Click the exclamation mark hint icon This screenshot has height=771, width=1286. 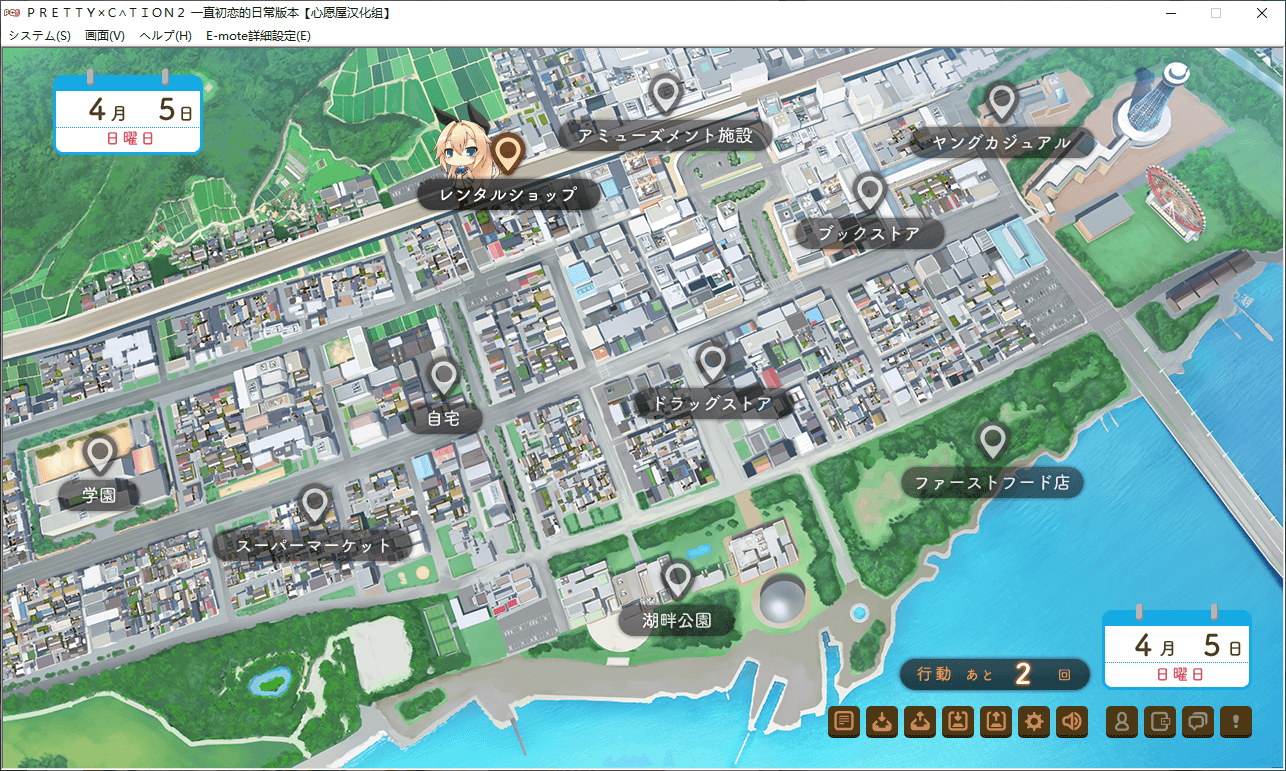point(1235,722)
